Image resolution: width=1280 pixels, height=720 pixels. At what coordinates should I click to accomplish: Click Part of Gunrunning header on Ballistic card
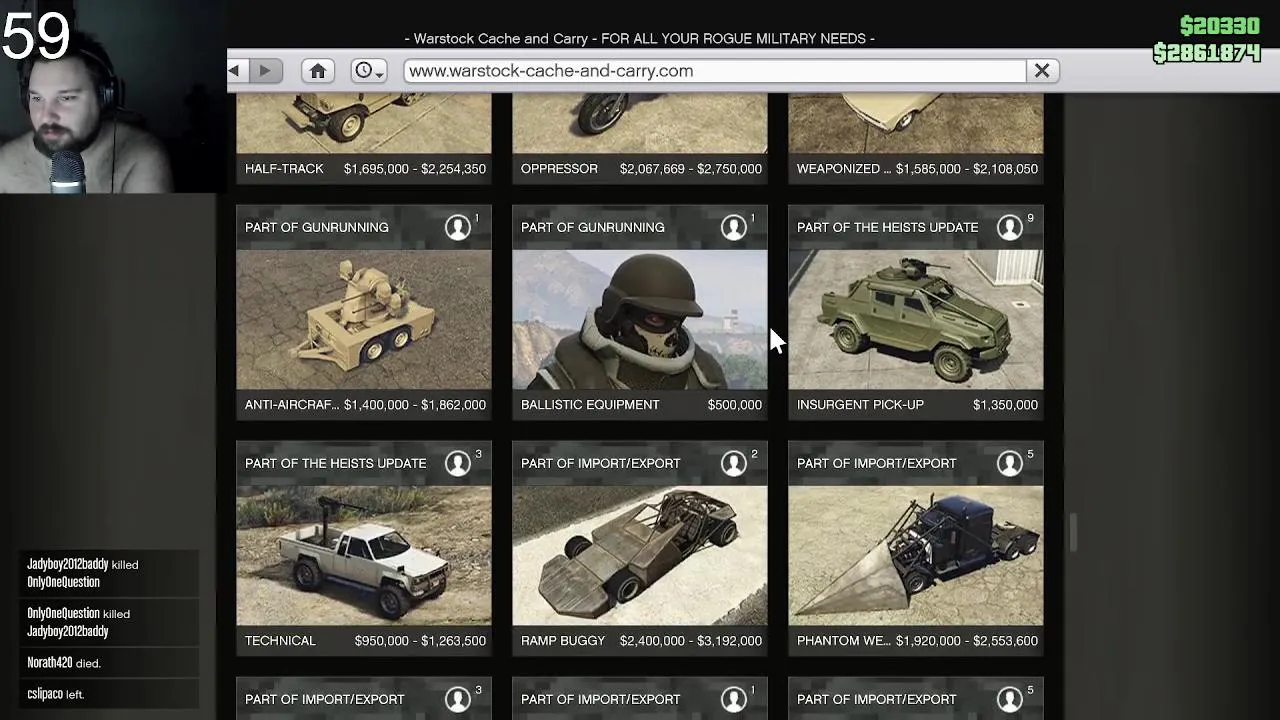click(x=592, y=227)
